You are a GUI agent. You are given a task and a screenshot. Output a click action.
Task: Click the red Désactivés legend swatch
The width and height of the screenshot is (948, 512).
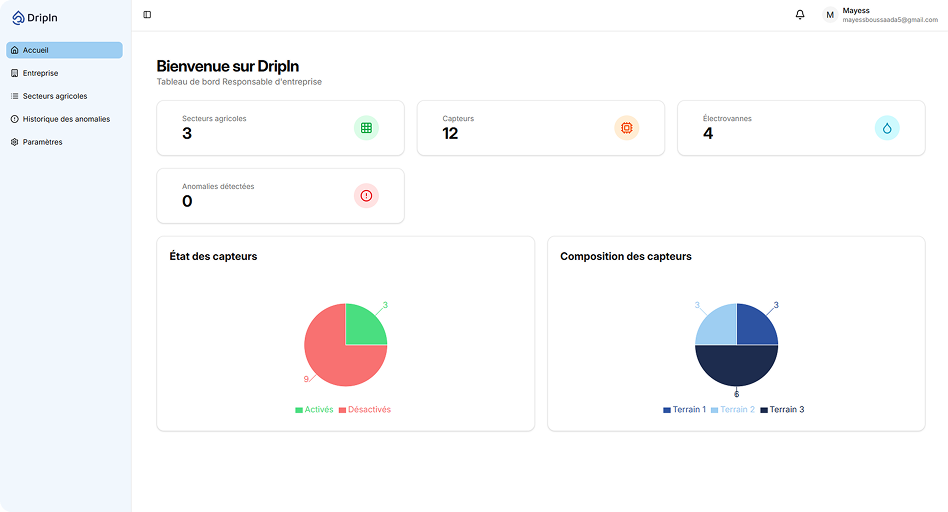click(342, 410)
